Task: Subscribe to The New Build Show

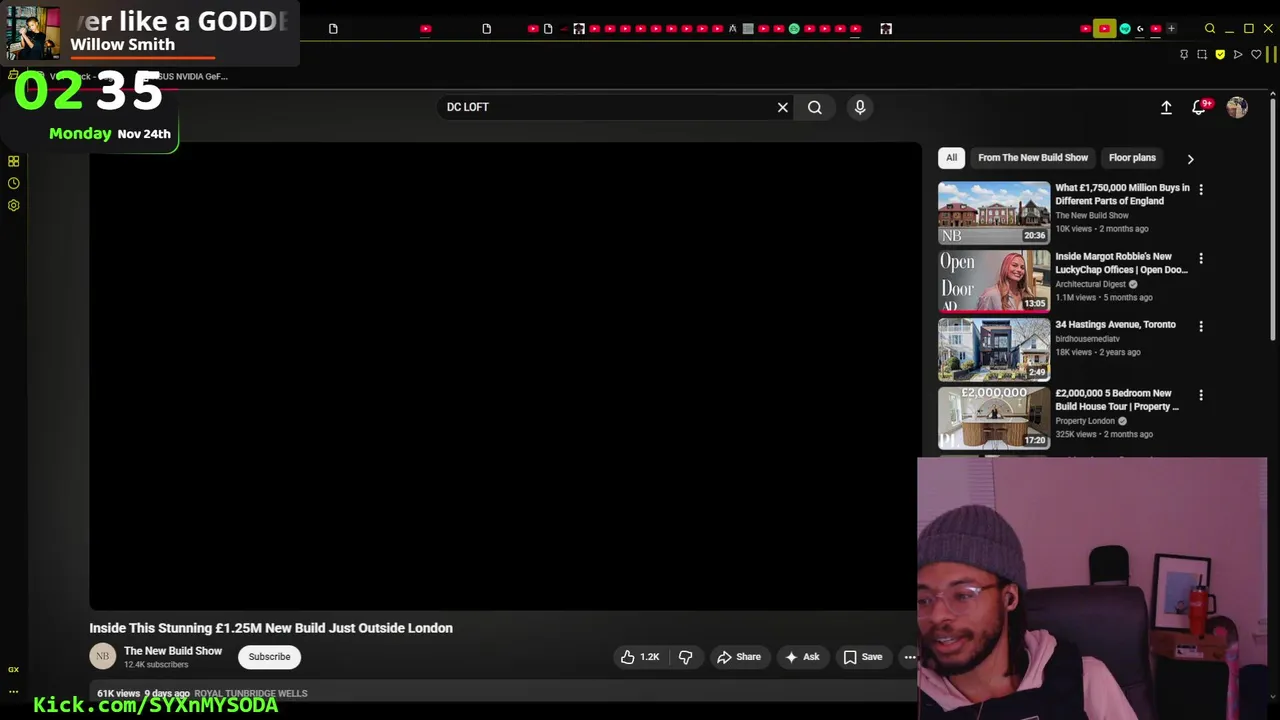Action: click(x=269, y=657)
